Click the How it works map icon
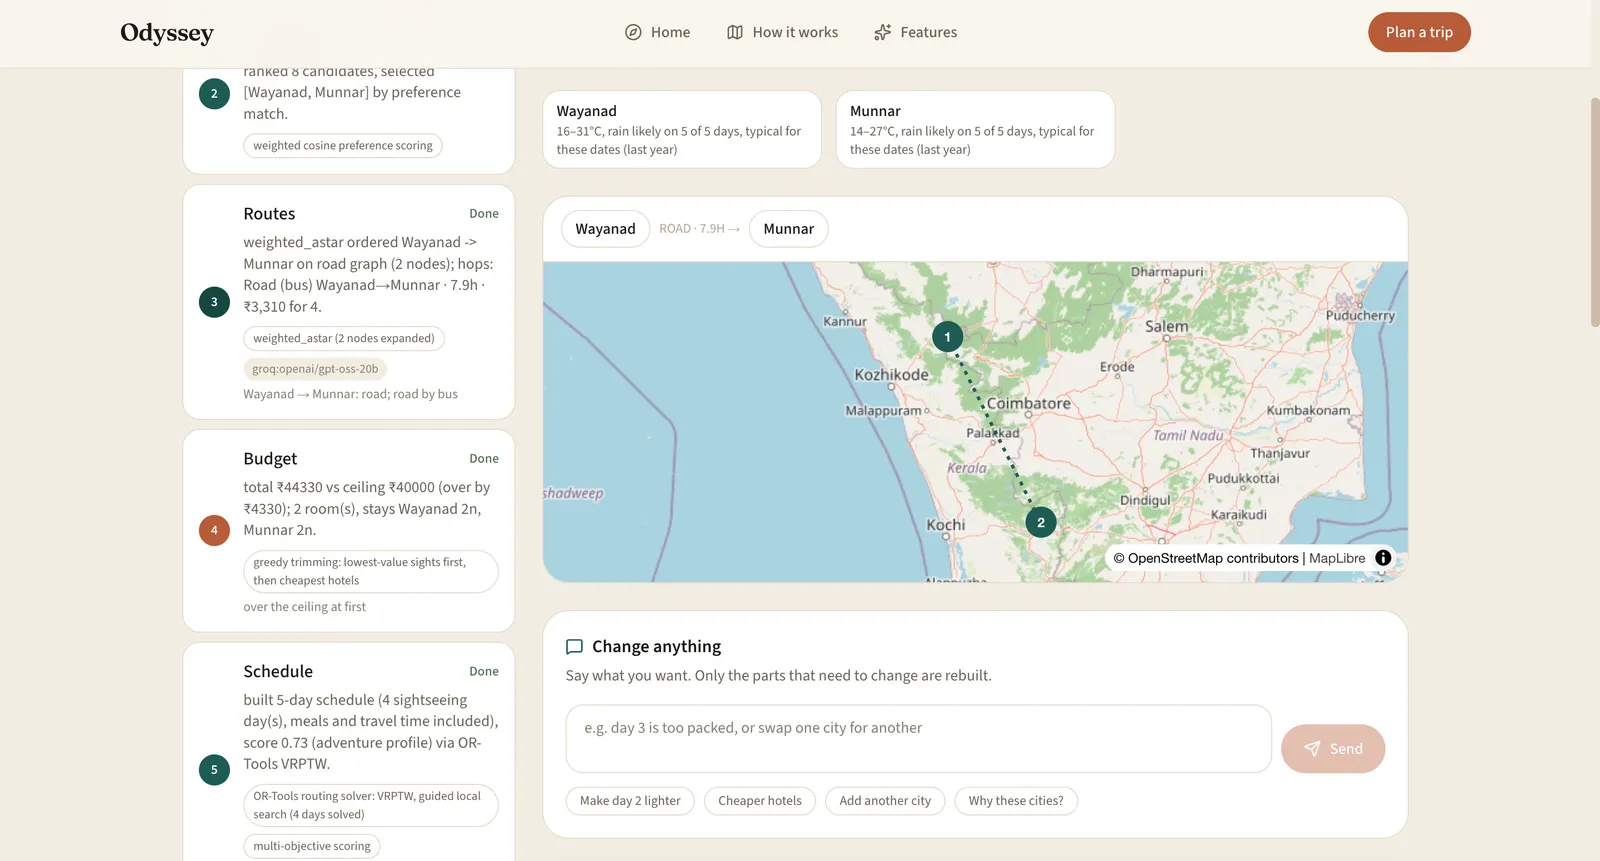 pos(735,32)
